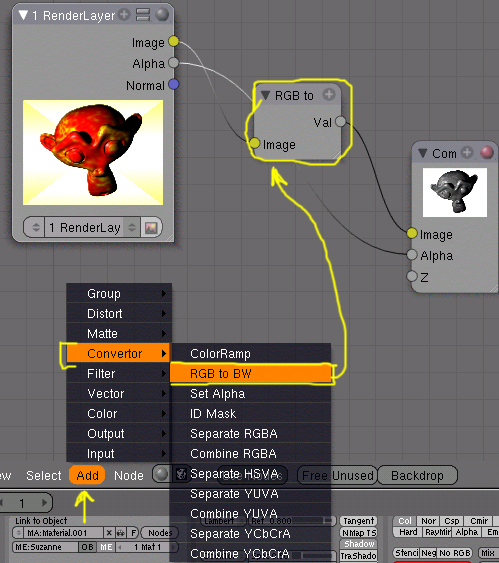Screen dimensions: 499x563
Task: Toggle the No RGB texture option
Action: pos(454,553)
